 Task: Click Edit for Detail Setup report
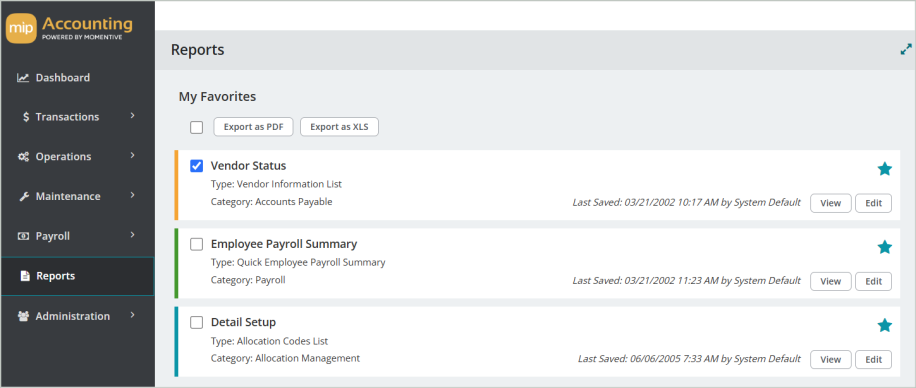[873, 359]
